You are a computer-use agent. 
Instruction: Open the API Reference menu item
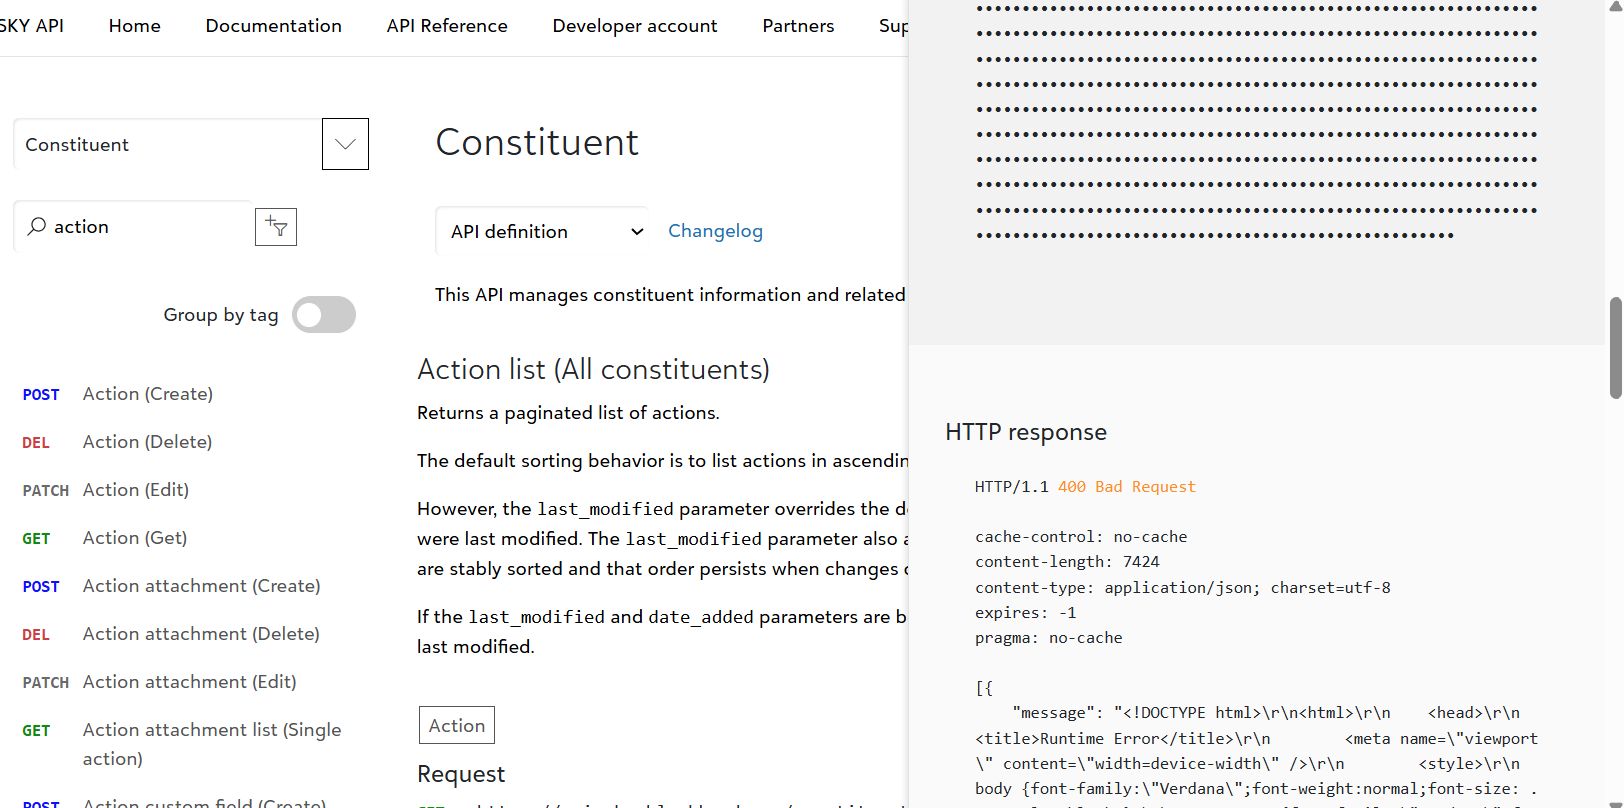click(x=447, y=26)
